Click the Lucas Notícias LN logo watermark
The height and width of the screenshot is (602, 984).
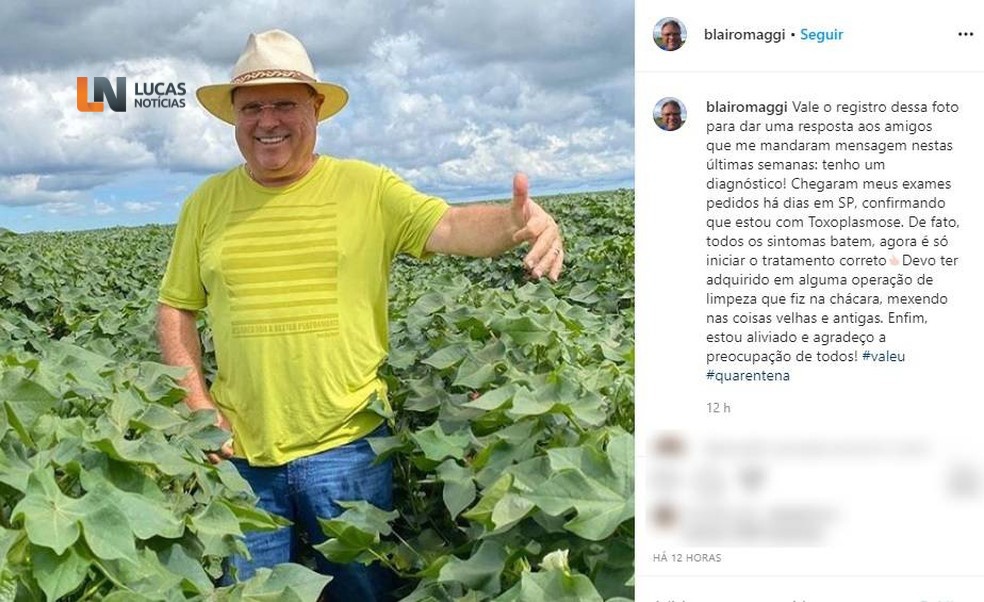[x=101, y=94]
